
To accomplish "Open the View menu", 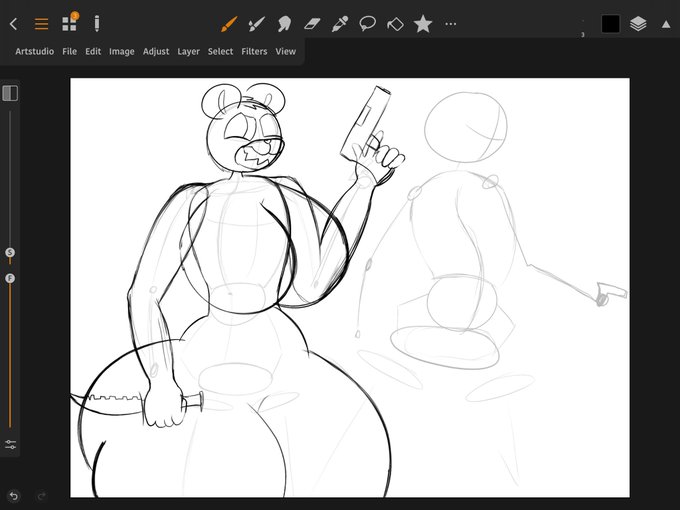I will (285, 51).
